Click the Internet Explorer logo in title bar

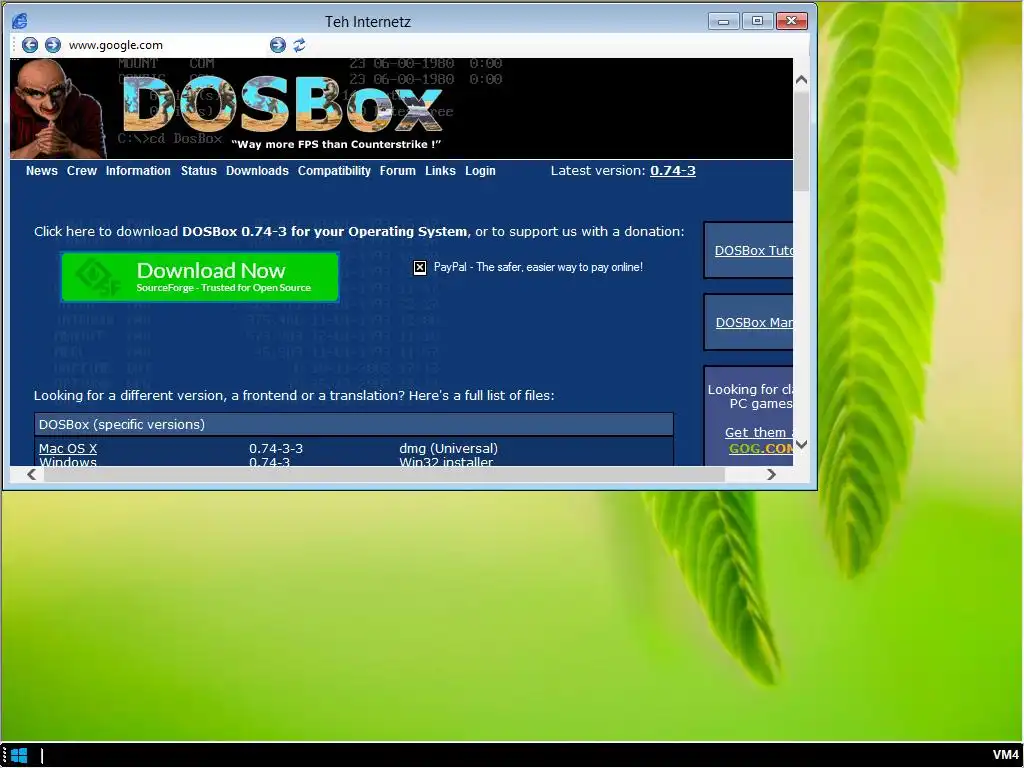coord(20,22)
